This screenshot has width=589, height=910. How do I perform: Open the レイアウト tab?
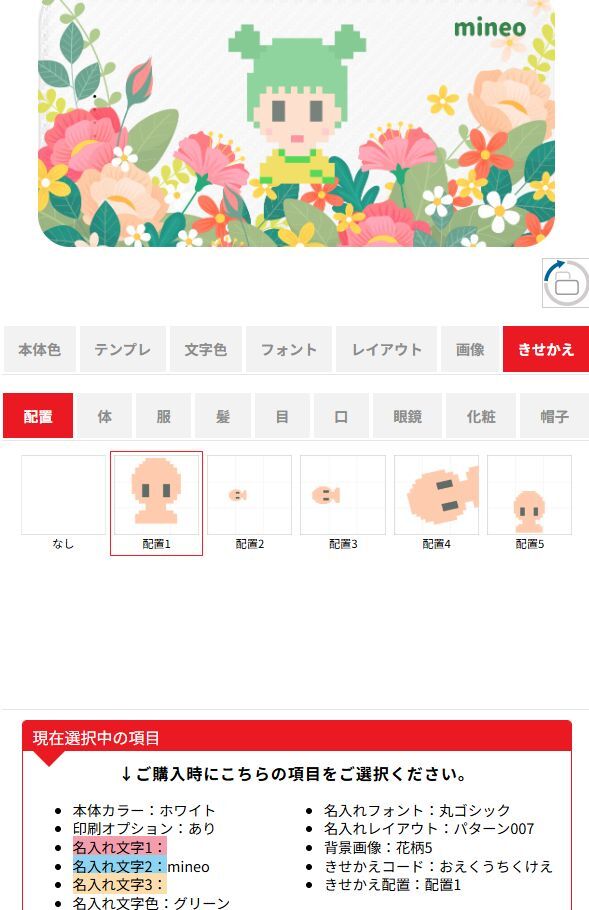[386, 349]
